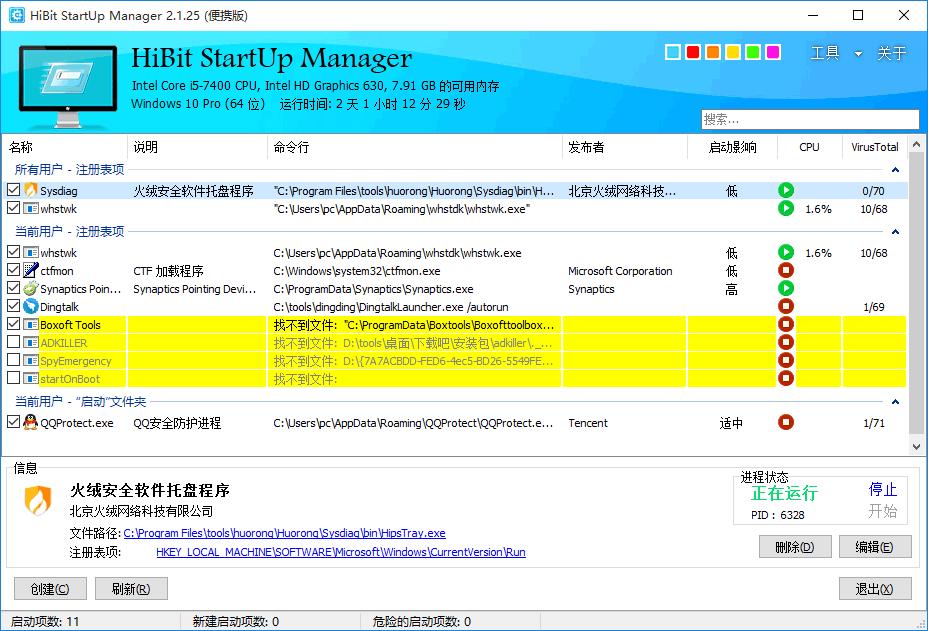Screen dimensions: 928x631
Task: Disable Synaptics Pointing Device checkbox
Action: click(x=14, y=288)
